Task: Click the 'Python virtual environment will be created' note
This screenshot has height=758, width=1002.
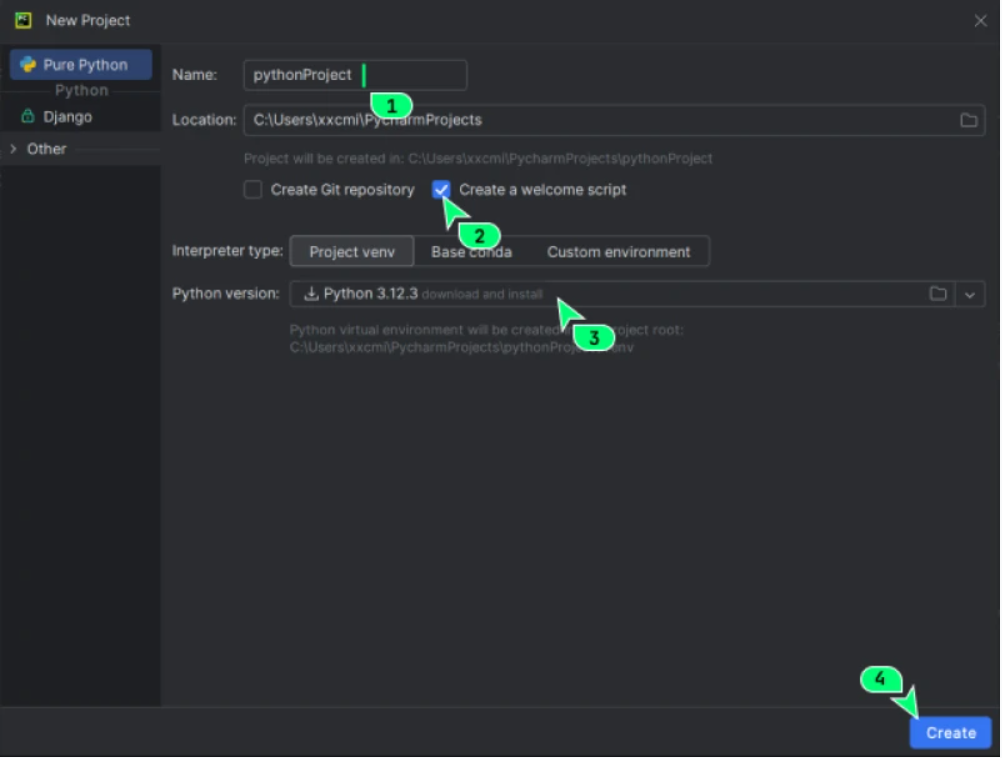Action: pyautogui.click(x=486, y=339)
